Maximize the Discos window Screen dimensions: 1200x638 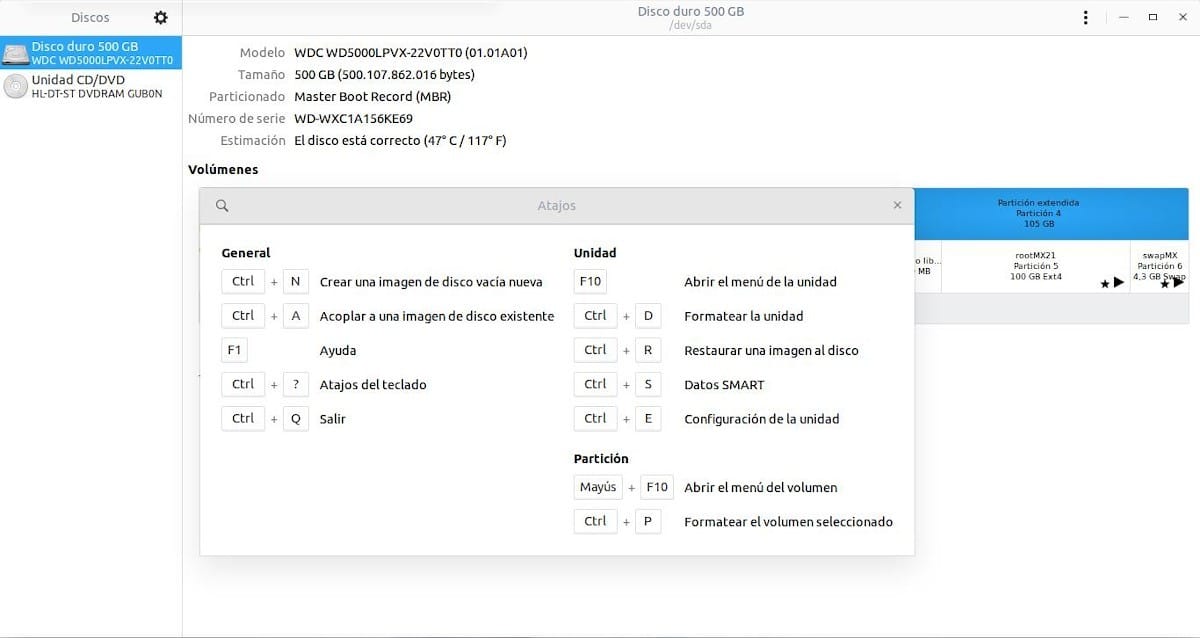pyautogui.click(x=1152, y=17)
